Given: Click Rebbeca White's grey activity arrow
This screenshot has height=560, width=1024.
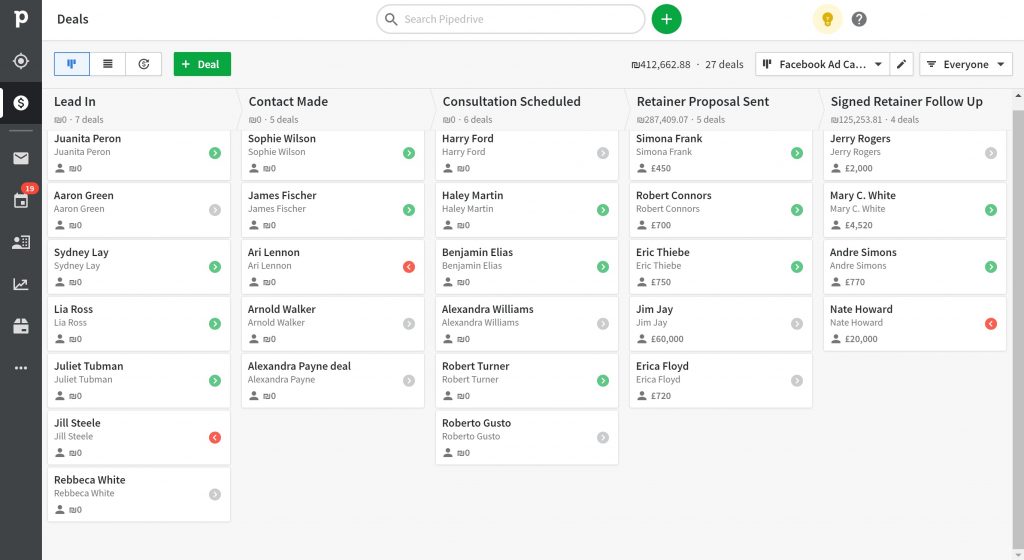Looking at the screenshot, I should tap(215, 495).
